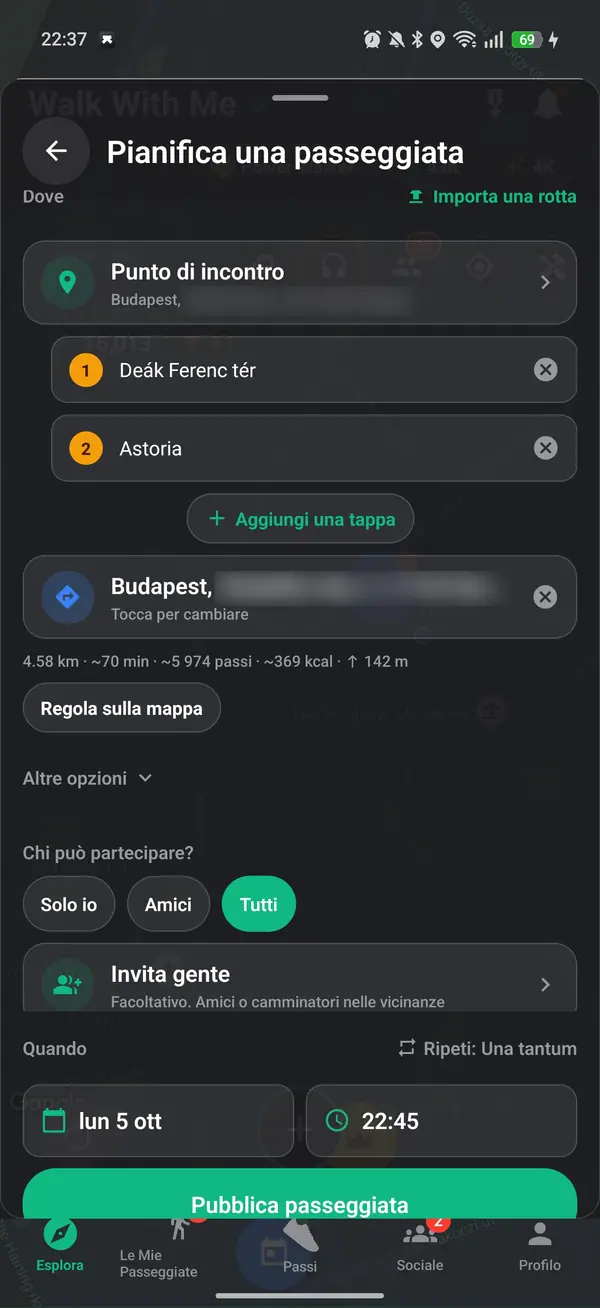Viewport: 600px width, 1308px height.
Task: Tap Aggiungi una tappa button
Action: click(x=300, y=519)
